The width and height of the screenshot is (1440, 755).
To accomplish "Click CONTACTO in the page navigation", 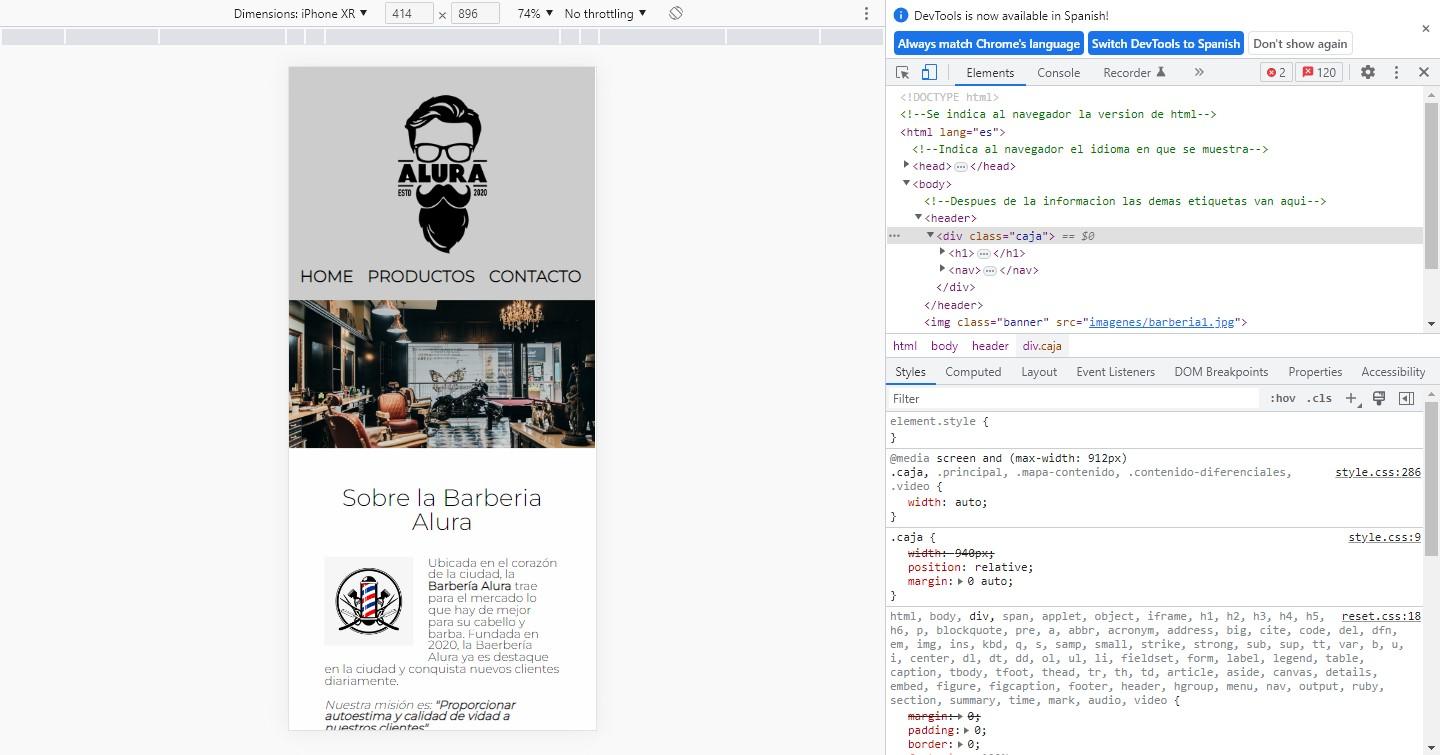I will pyautogui.click(x=535, y=276).
